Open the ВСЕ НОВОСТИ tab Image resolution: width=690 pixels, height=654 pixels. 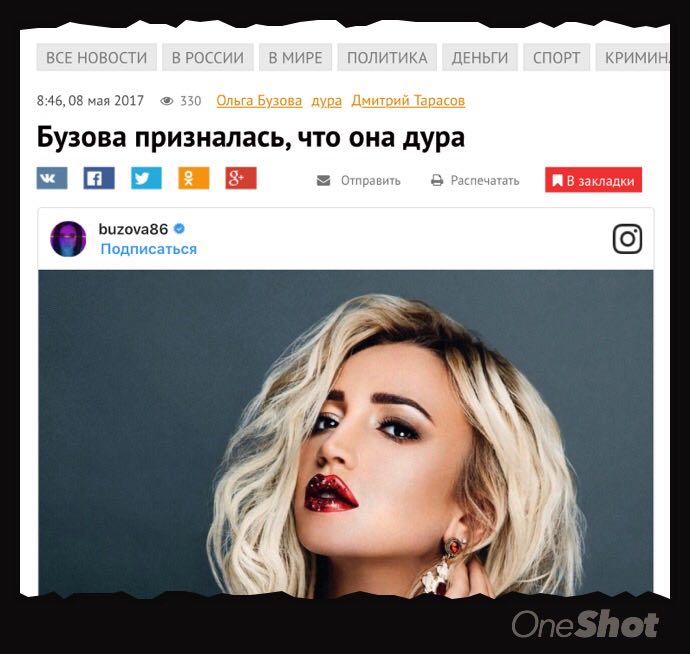pos(96,57)
